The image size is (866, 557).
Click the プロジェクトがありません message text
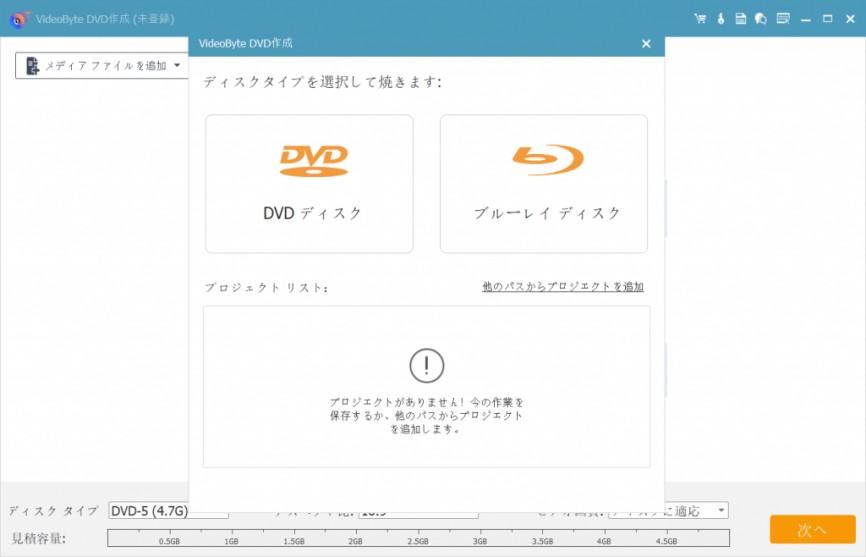[x=426, y=415]
